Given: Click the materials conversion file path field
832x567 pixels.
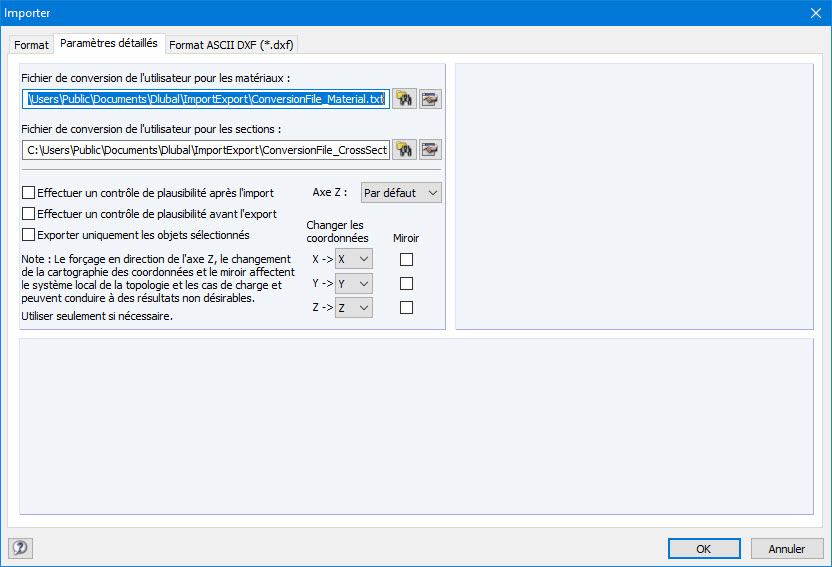Looking at the screenshot, I should [206, 99].
